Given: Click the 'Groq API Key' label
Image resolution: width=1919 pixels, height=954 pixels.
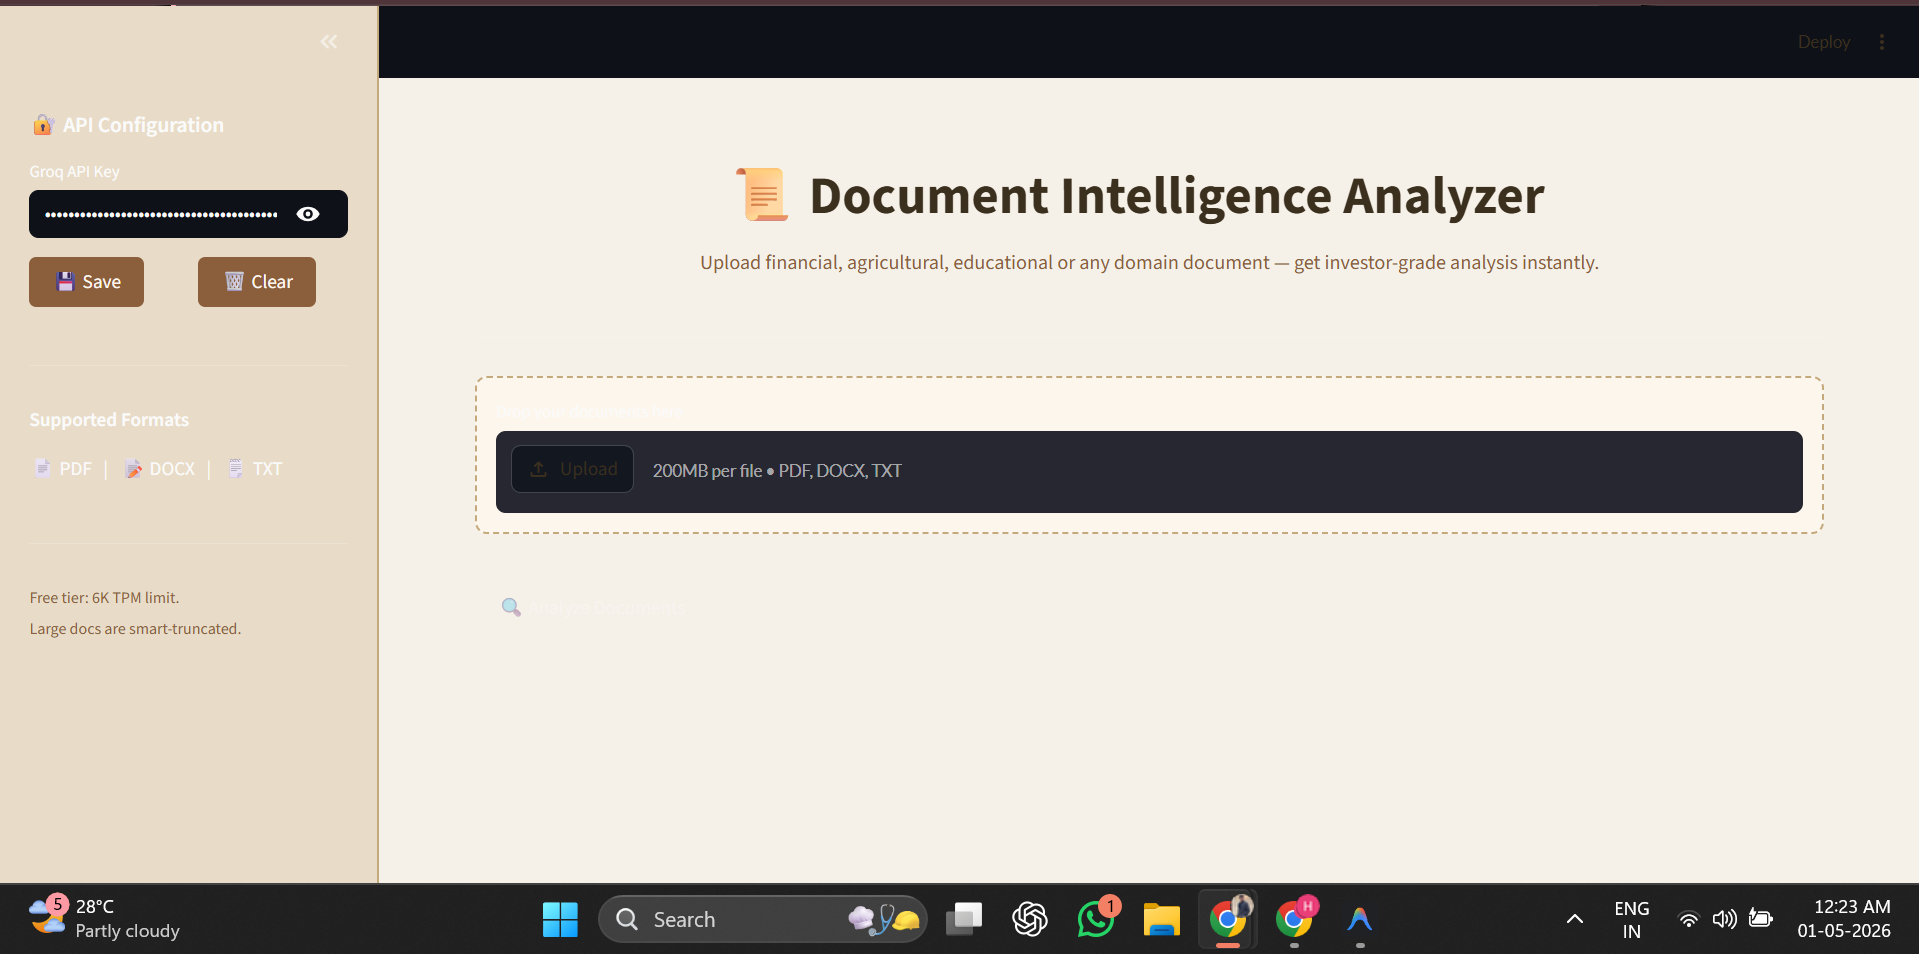Looking at the screenshot, I should (x=74, y=172).
